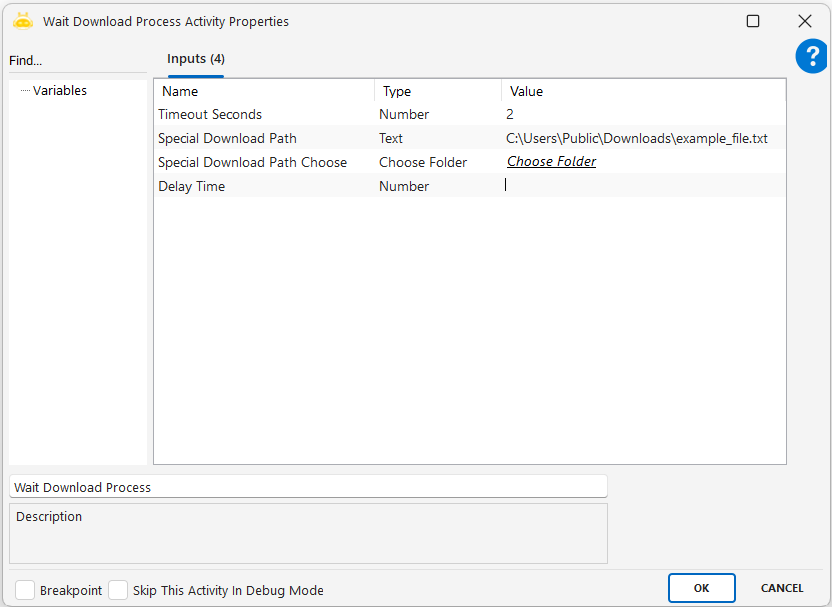Close the activity properties dialog
This screenshot has width=832, height=607.
tap(804, 21)
